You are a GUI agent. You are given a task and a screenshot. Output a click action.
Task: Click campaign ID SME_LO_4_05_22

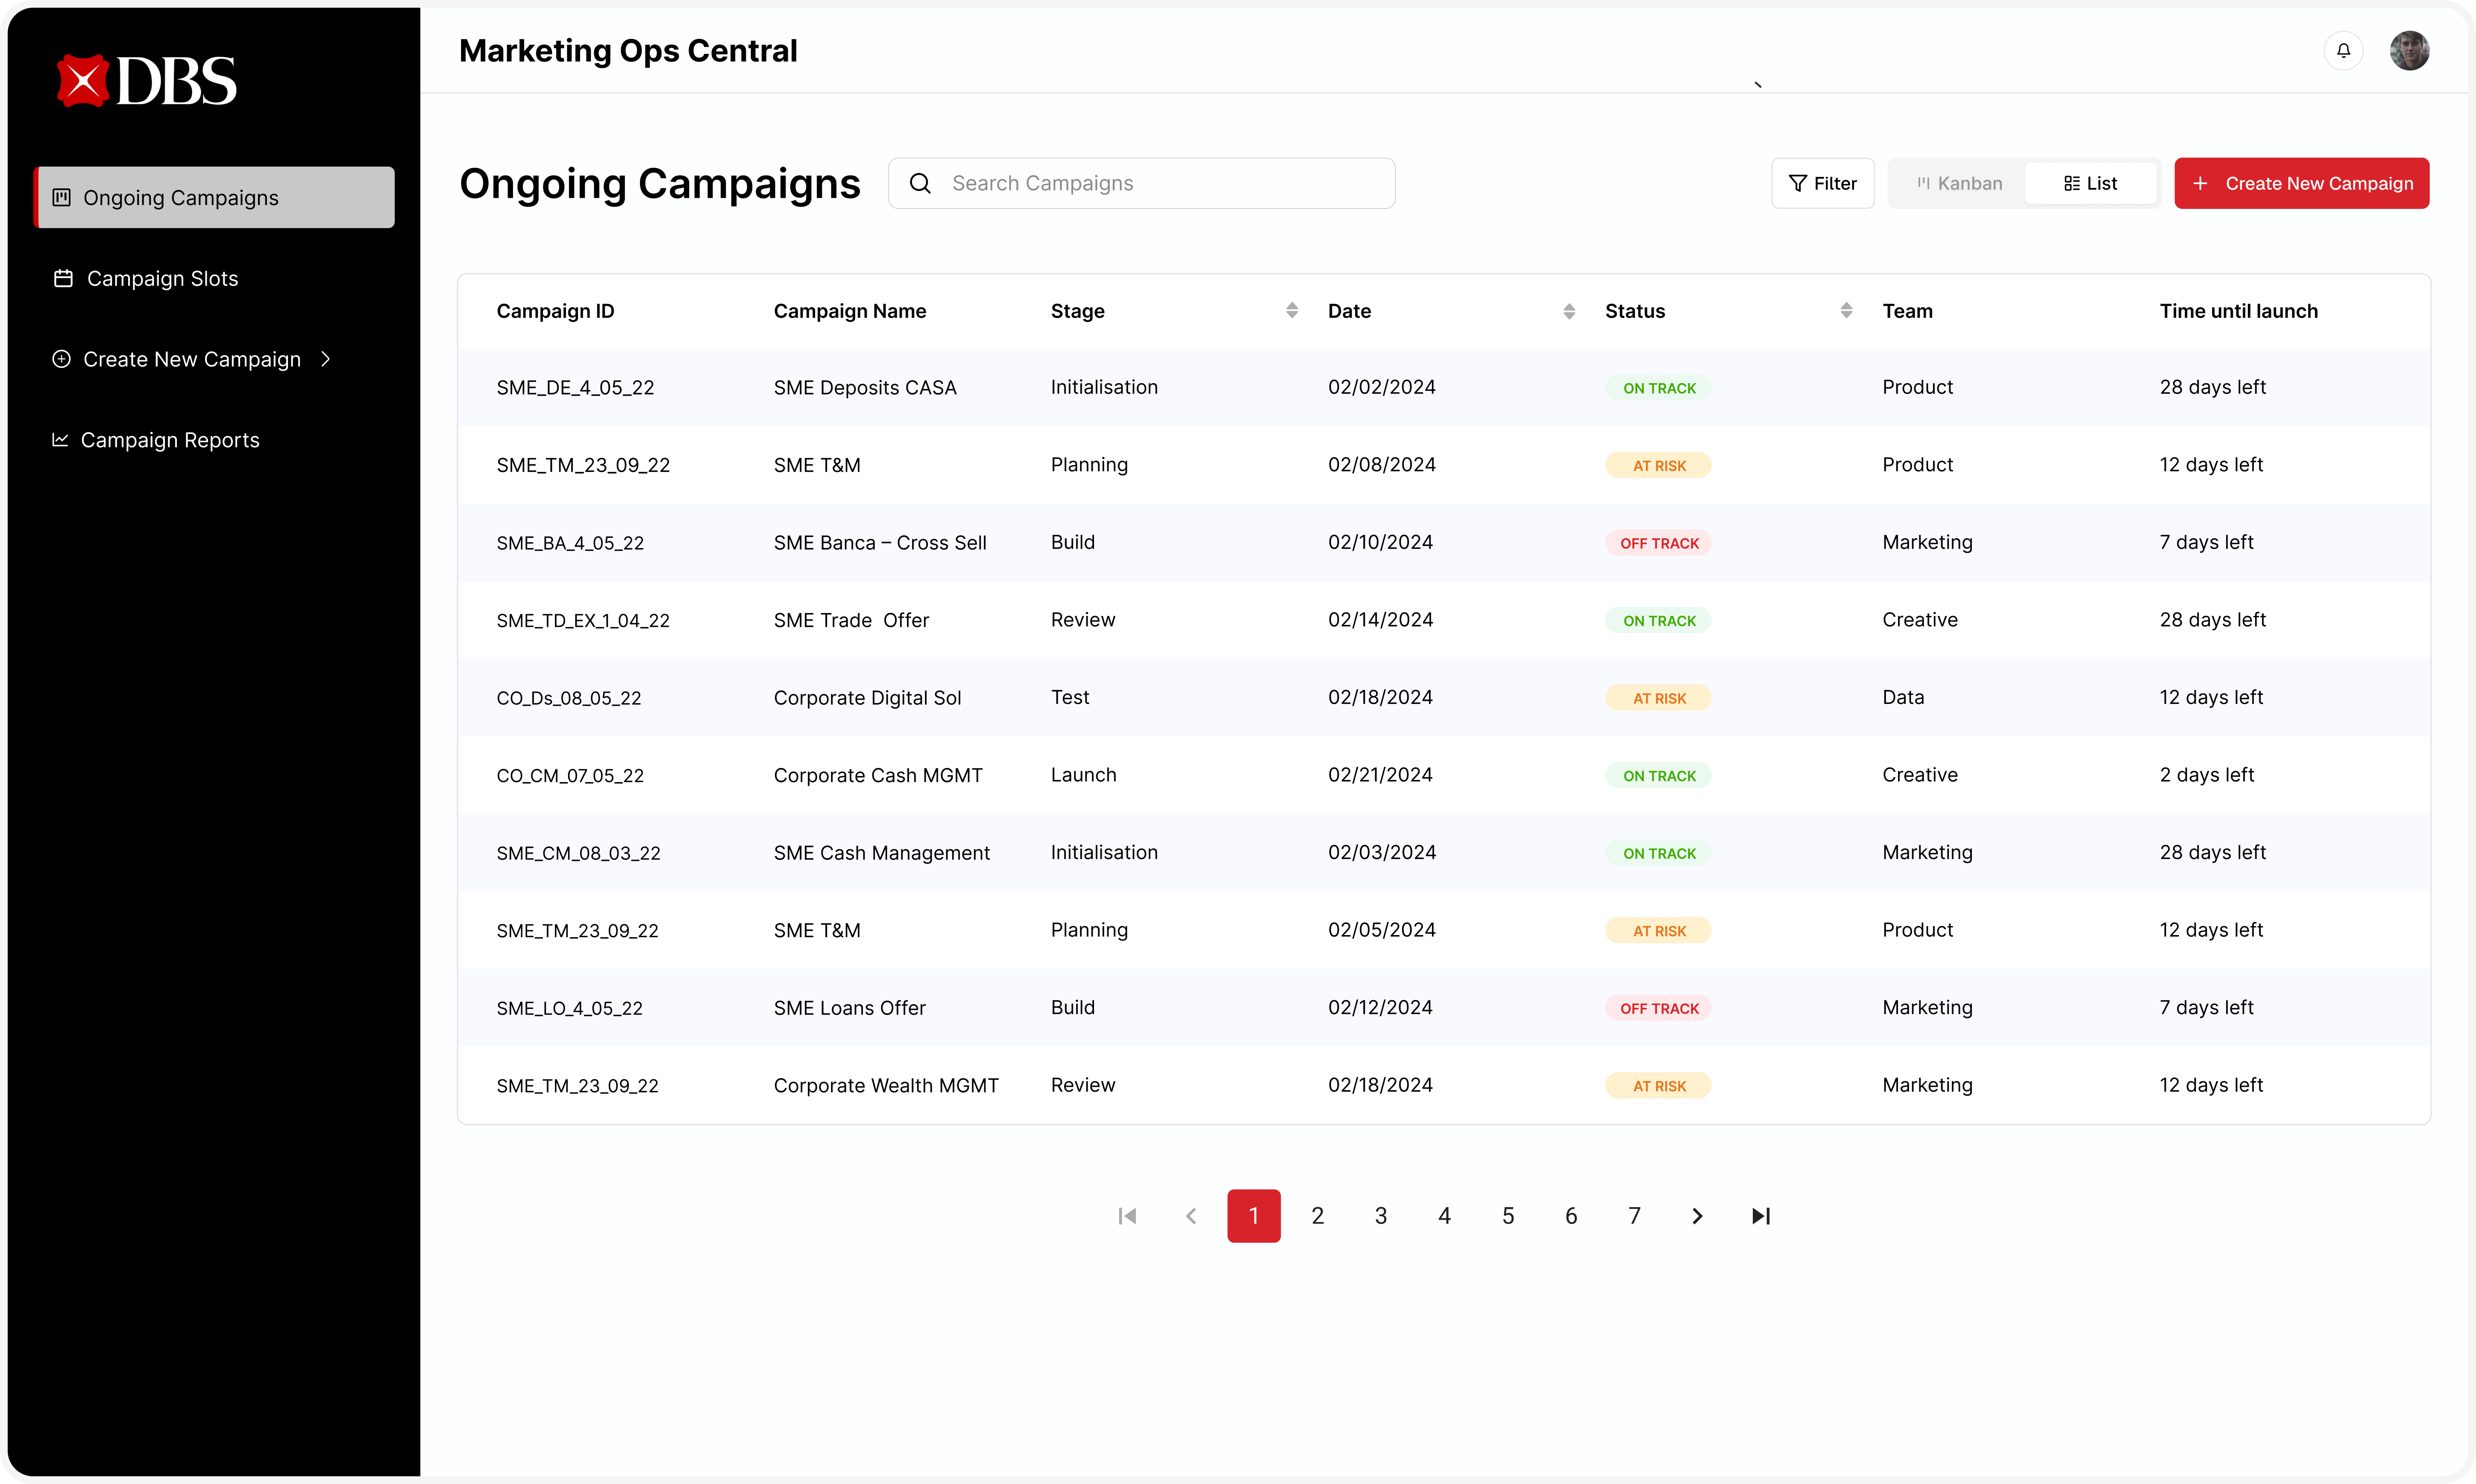569,1008
